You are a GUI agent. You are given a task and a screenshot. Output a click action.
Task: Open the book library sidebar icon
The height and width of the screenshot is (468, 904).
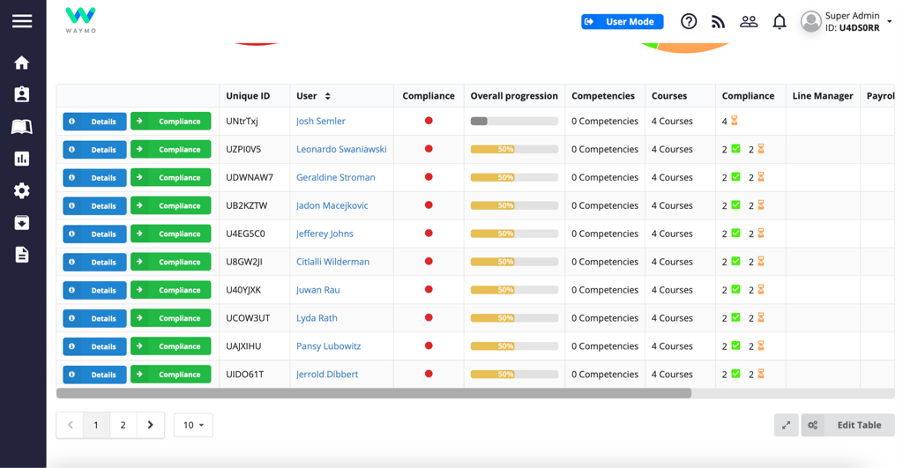pyautogui.click(x=22, y=127)
